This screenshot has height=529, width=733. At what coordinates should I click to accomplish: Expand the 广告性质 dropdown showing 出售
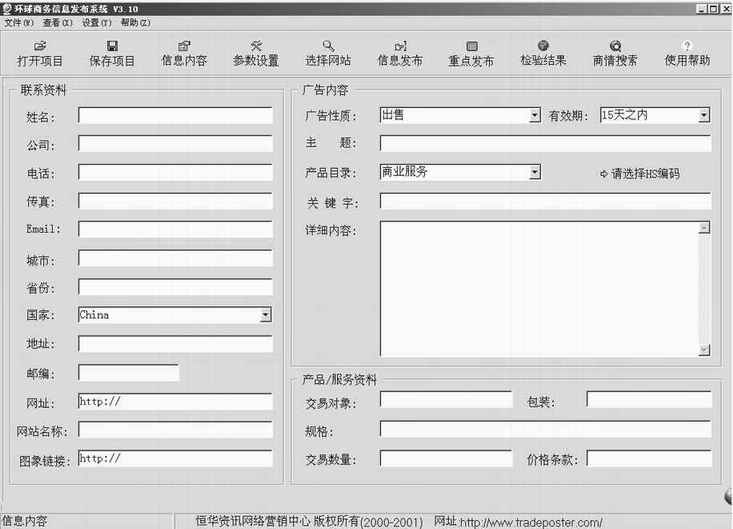(535, 115)
